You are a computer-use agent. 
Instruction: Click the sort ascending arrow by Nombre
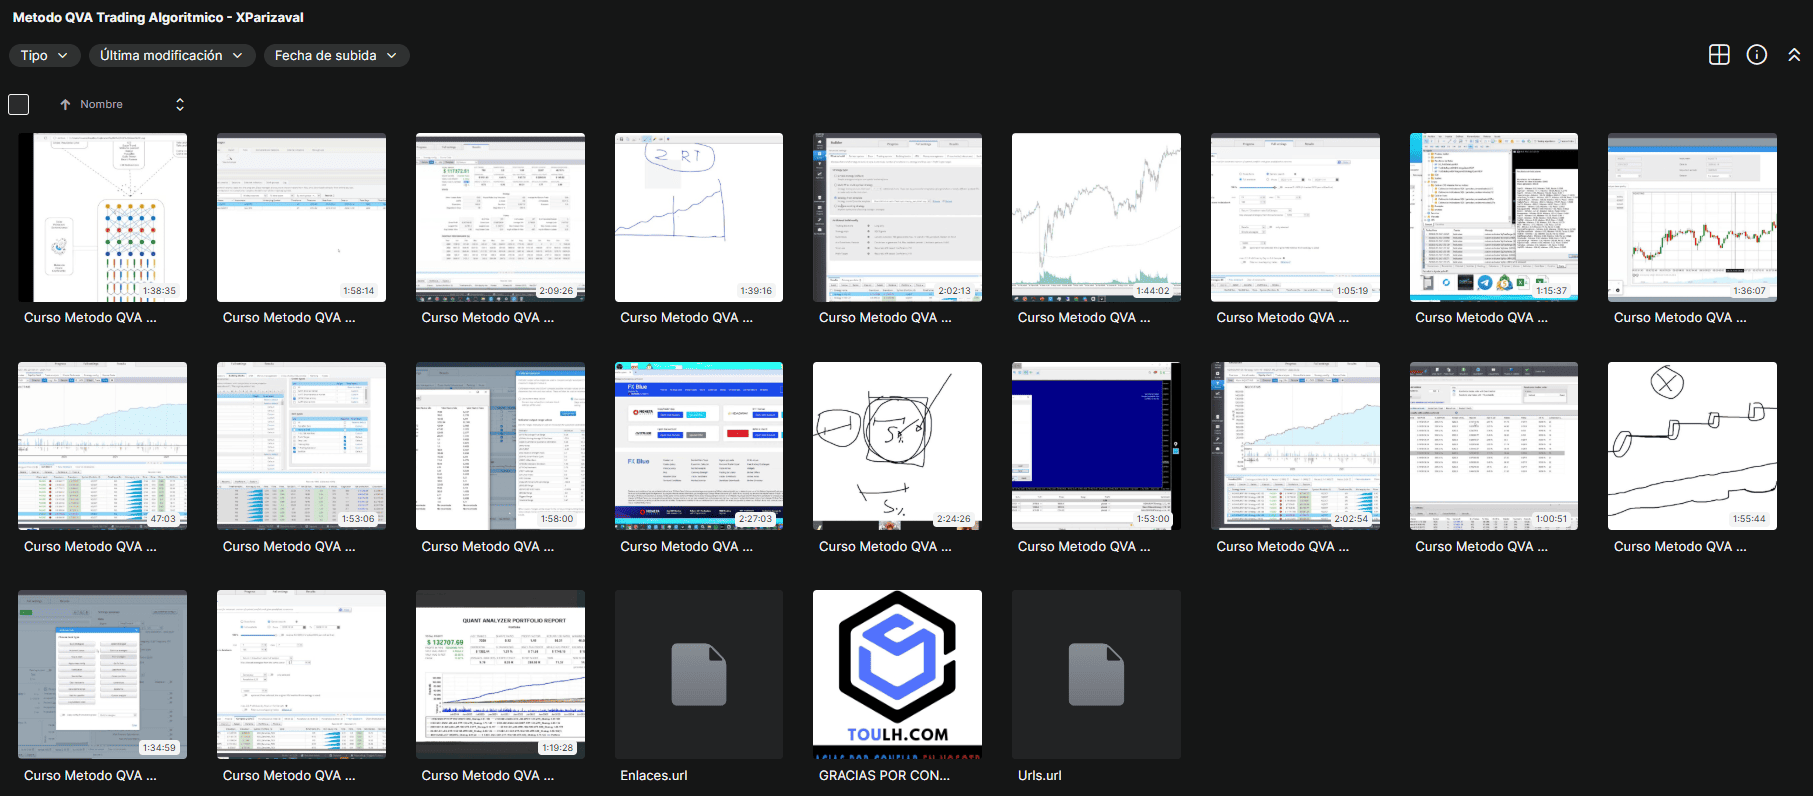click(65, 105)
